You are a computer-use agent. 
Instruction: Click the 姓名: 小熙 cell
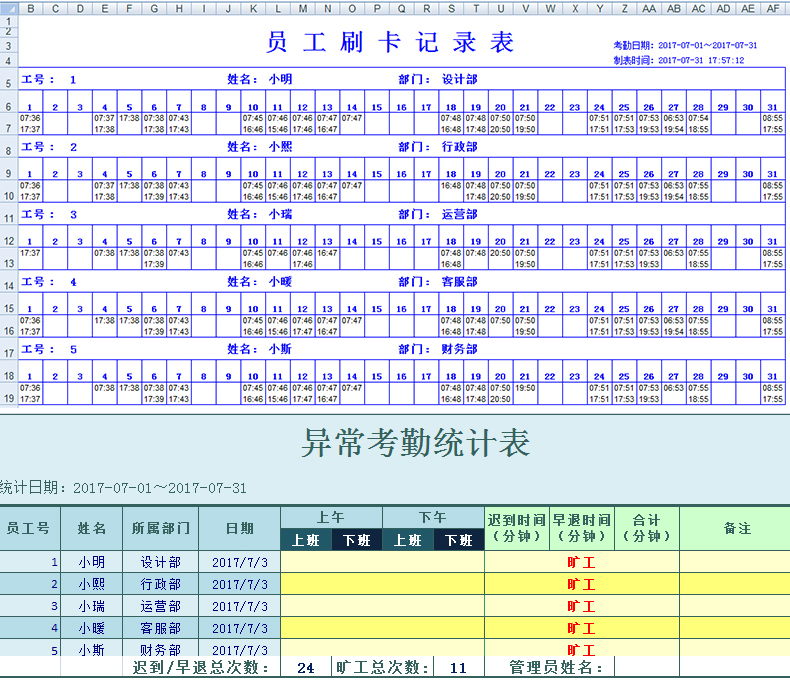(x=260, y=147)
